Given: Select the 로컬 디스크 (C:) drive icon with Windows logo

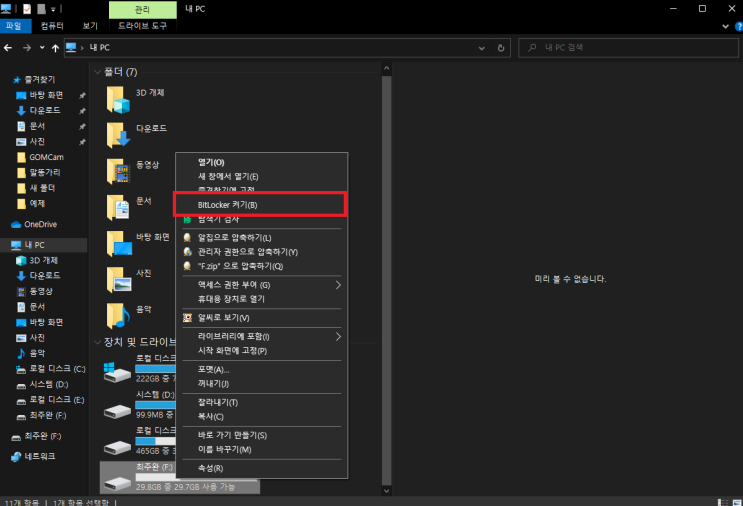Looking at the screenshot, I should [x=117, y=372].
